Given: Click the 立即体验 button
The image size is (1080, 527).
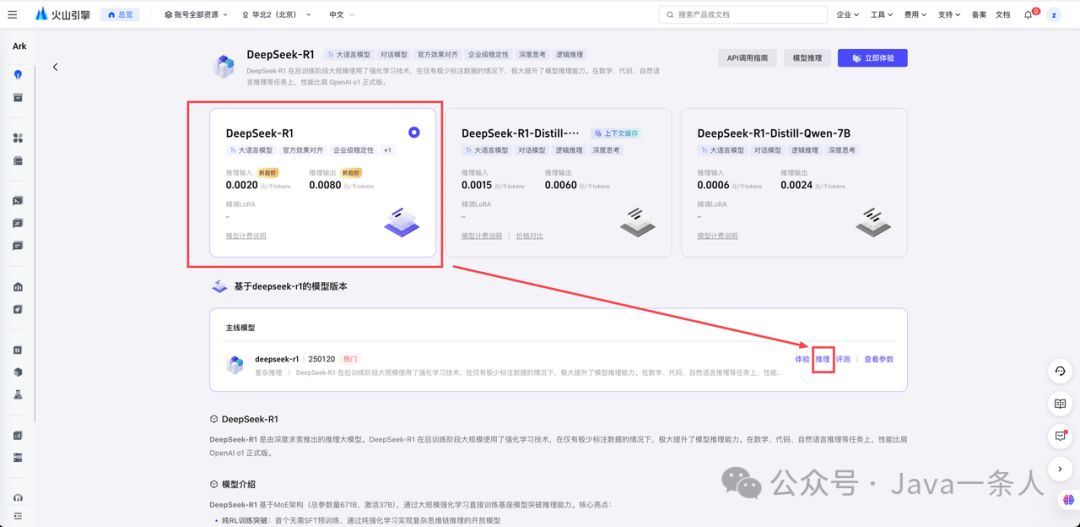Looking at the screenshot, I should pyautogui.click(x=873, y=59).
